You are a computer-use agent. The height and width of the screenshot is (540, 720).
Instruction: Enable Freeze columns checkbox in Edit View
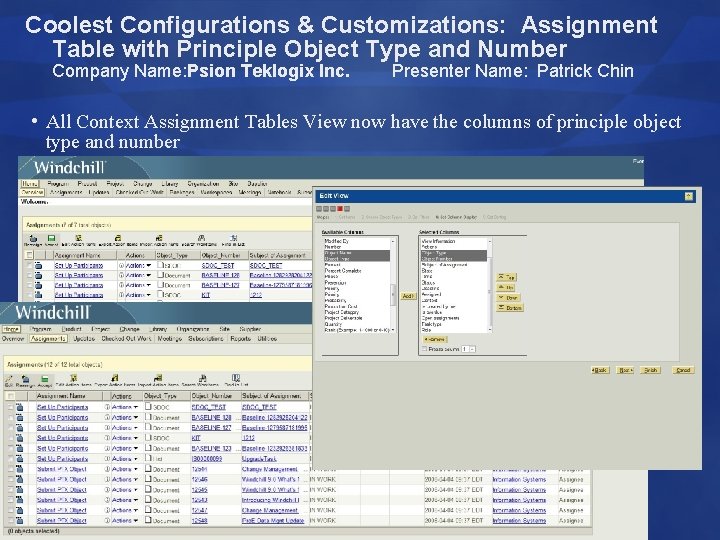(424, 349)
